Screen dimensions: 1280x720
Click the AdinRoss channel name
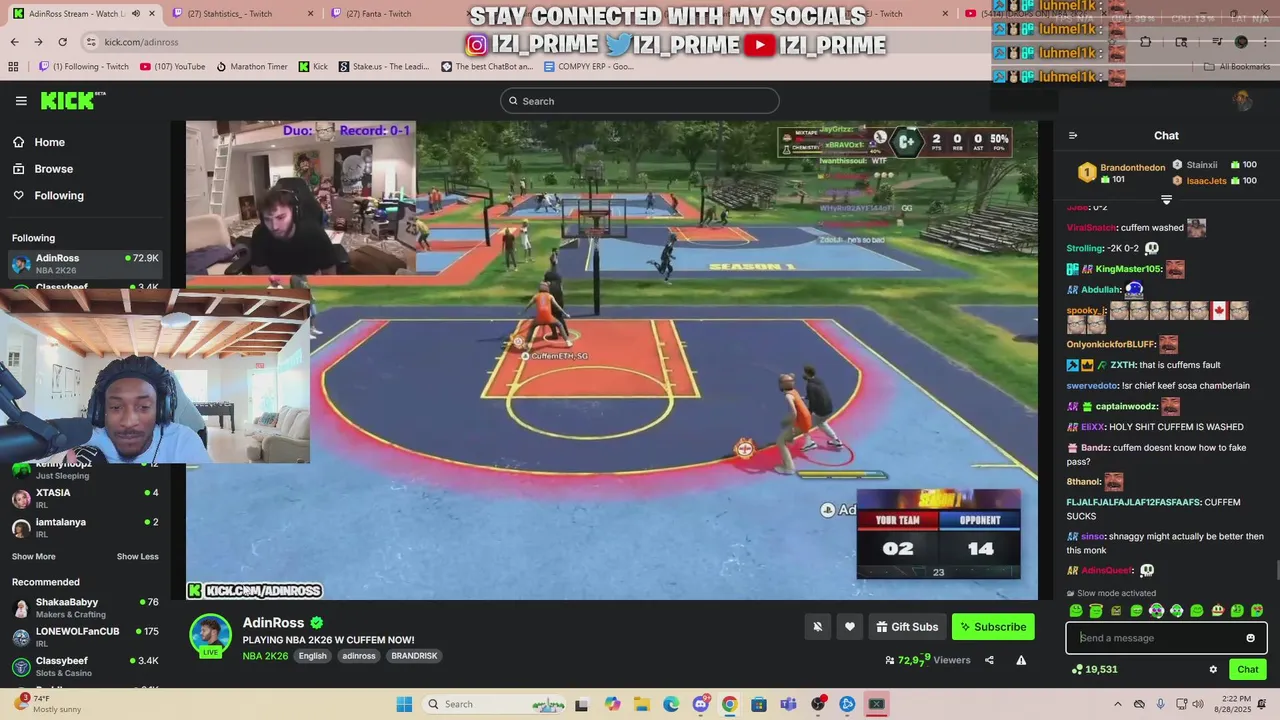(x=273, y=623)
